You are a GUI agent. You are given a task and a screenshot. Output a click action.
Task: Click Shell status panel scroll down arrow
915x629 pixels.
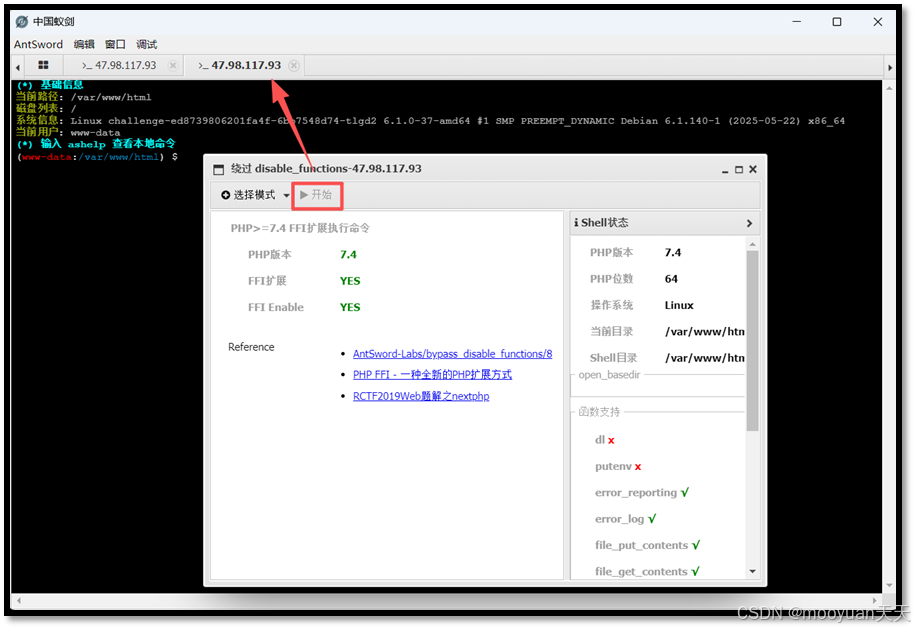pyautogui.click(x=752, y=571)
